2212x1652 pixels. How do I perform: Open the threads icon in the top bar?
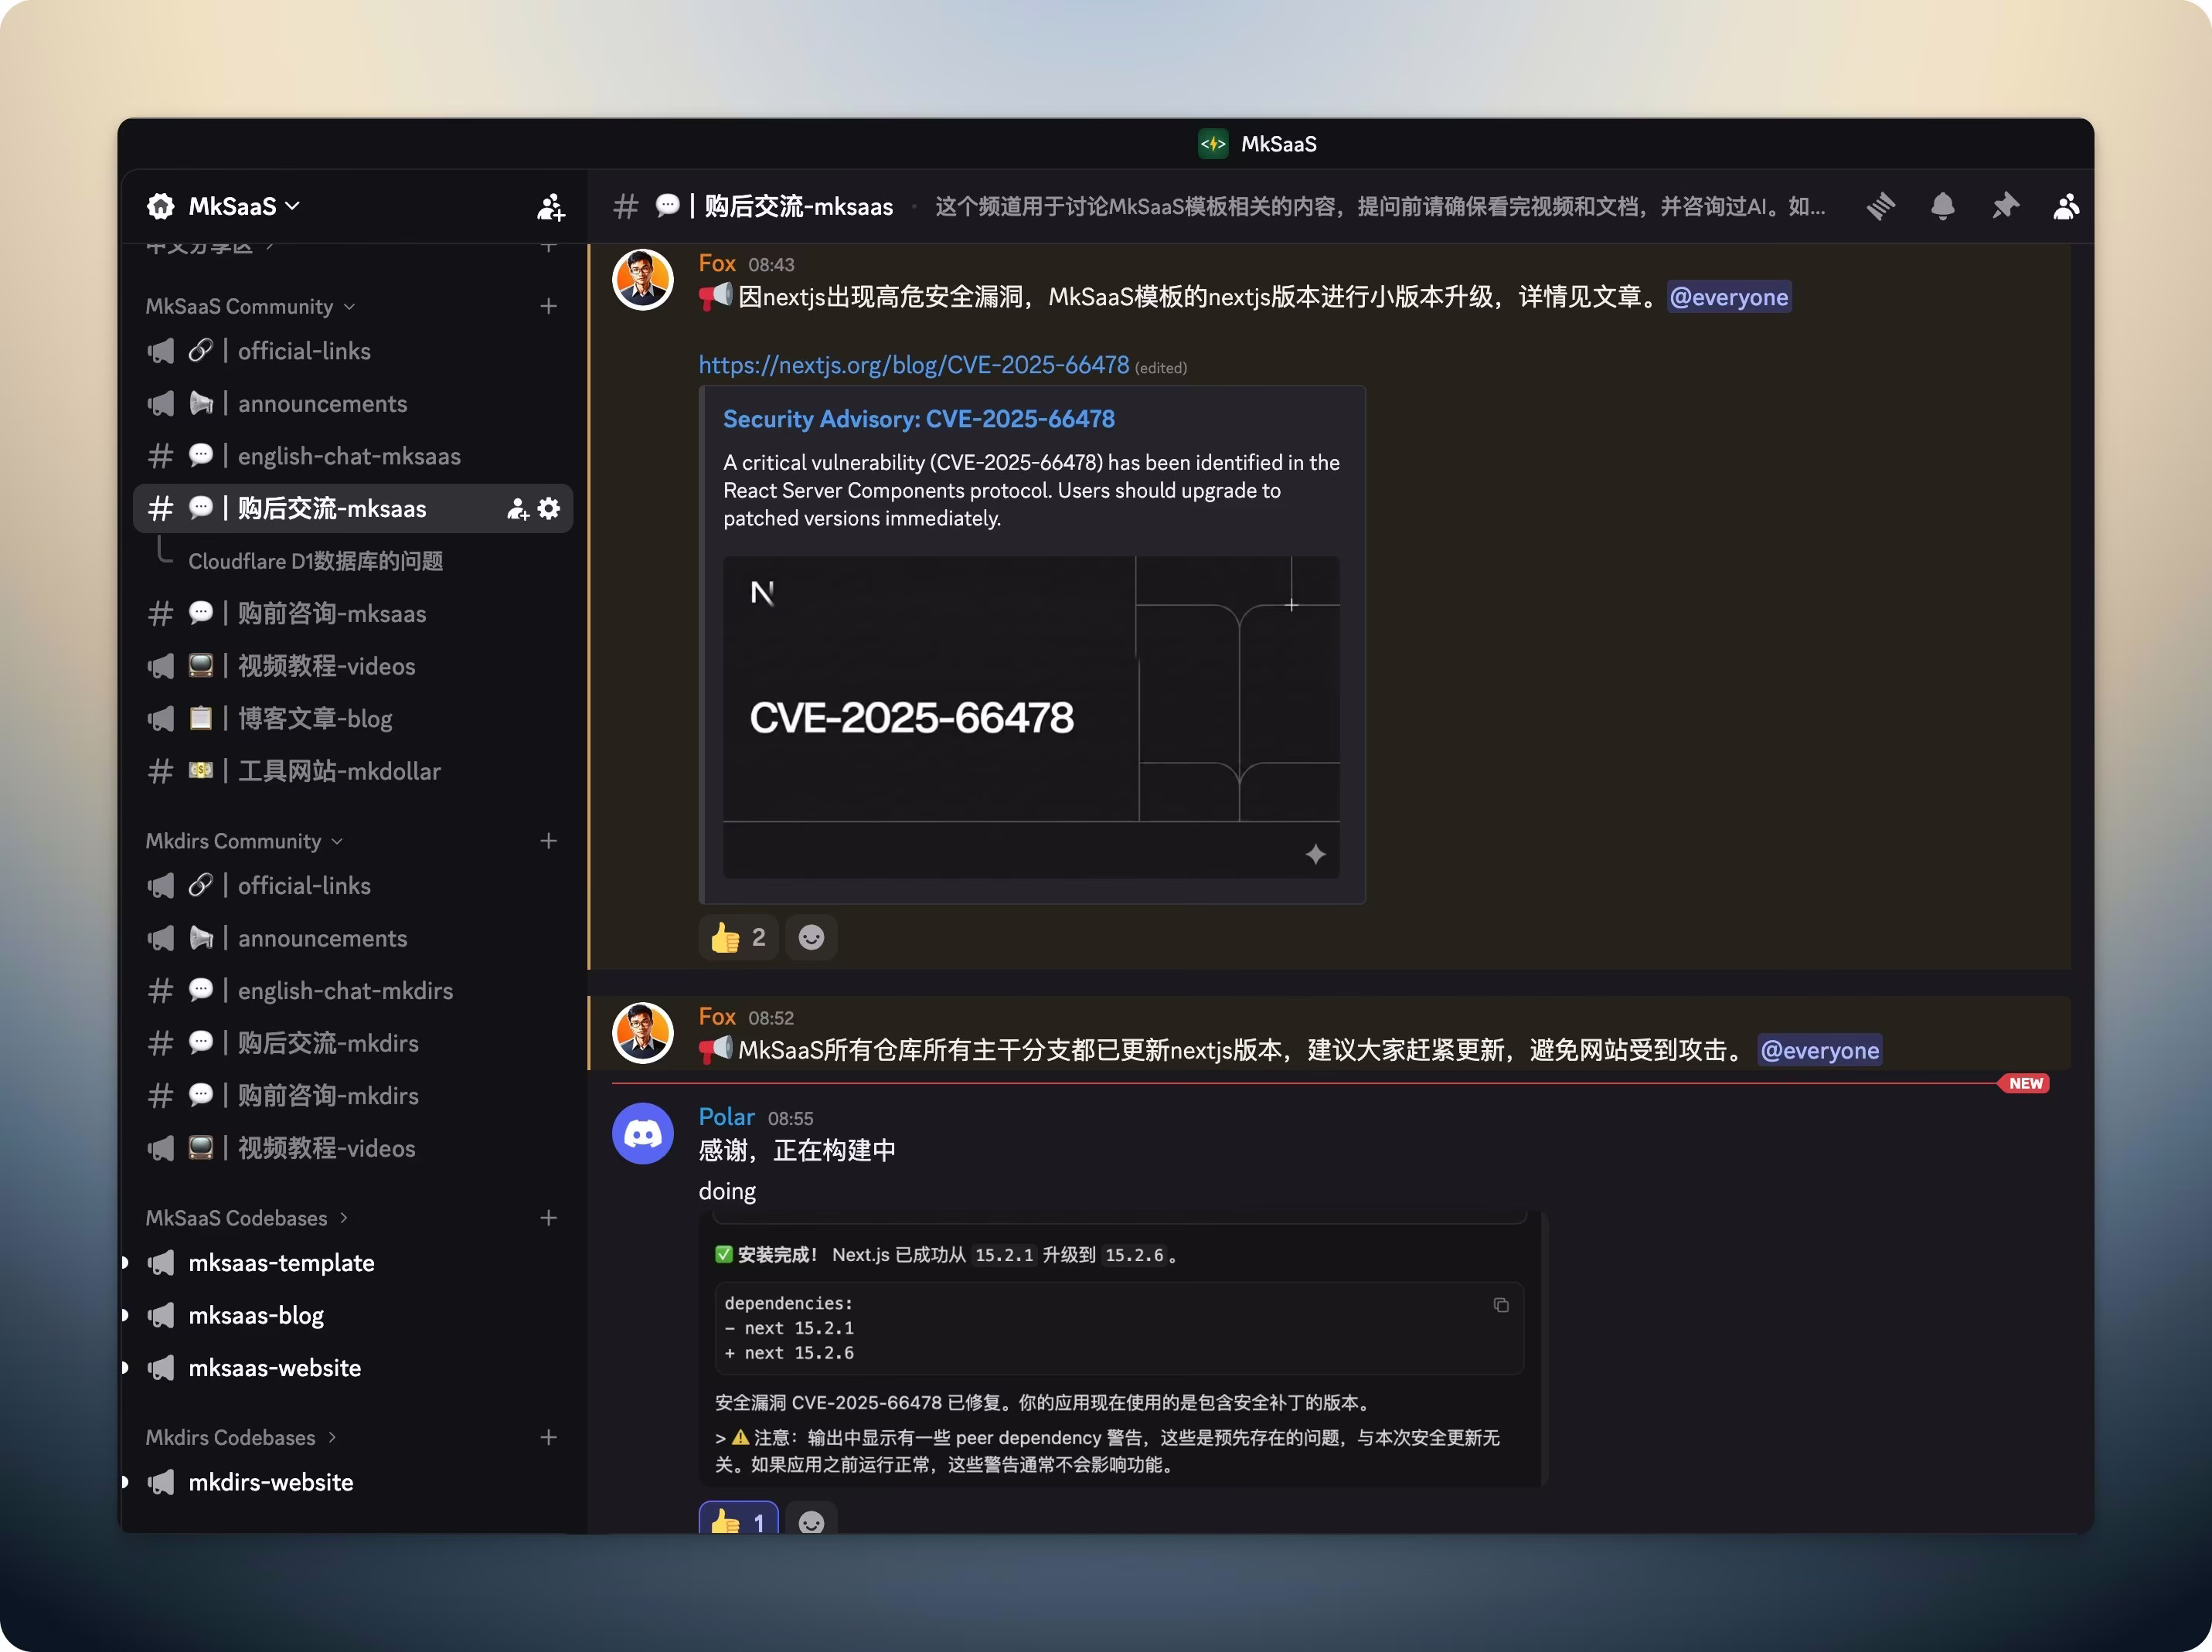(x=1880, y=207)
